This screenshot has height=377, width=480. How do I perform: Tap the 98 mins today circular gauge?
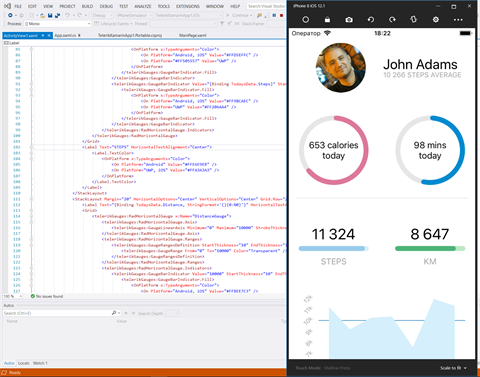(x=430, y=150)
